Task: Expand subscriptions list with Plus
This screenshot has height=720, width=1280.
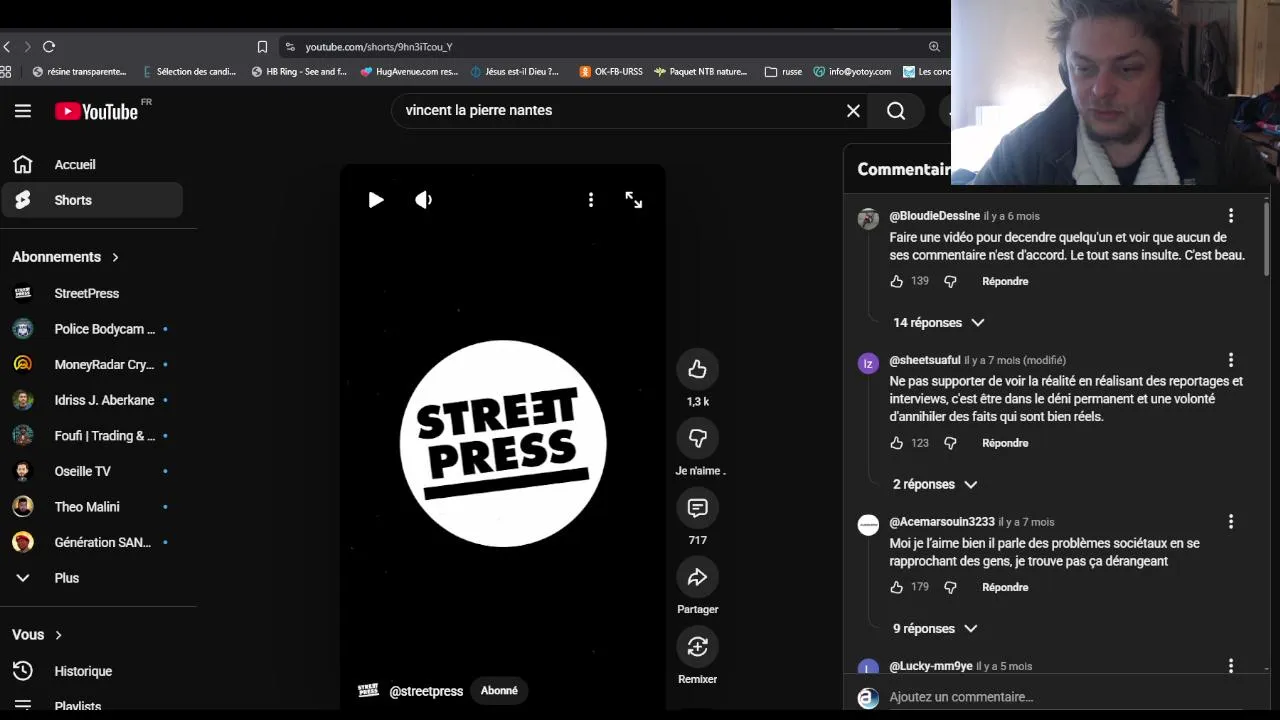Action: point(92,578)
